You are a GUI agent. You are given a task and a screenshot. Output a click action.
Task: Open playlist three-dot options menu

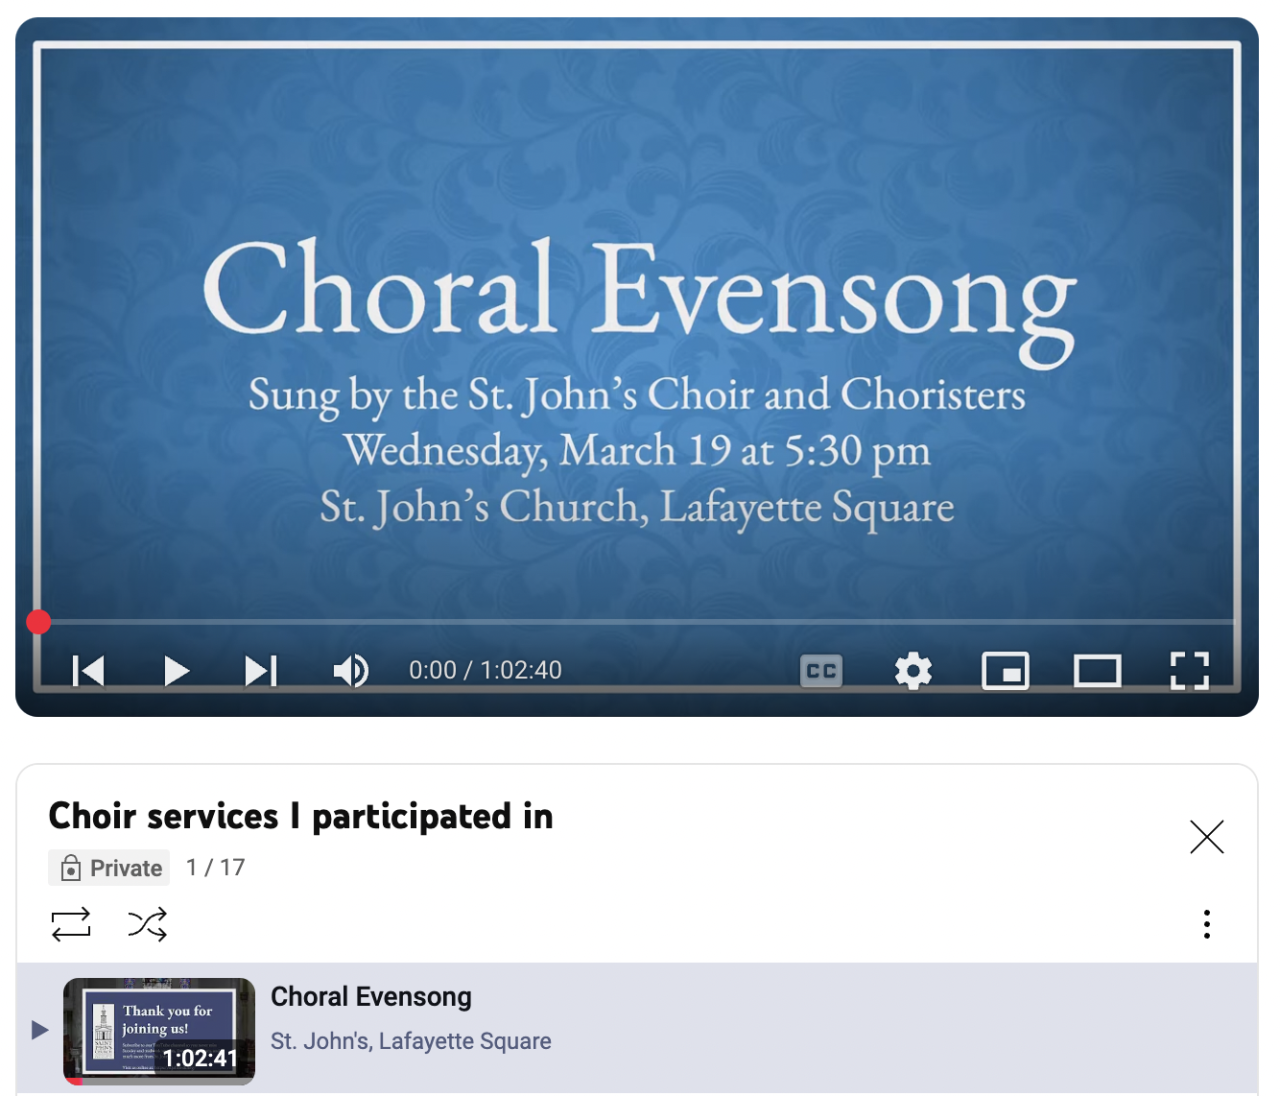(x=1207, y=924)
